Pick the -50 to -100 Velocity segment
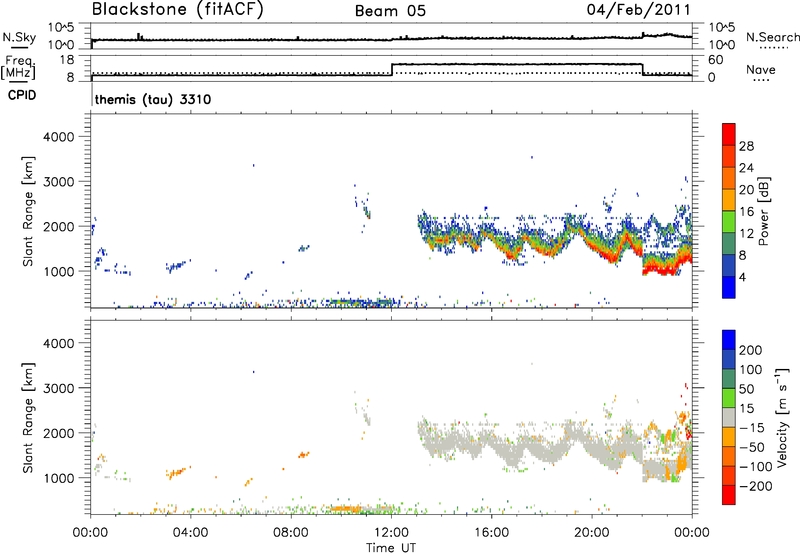Screen dimensions: 800x554 click(729, 456)
